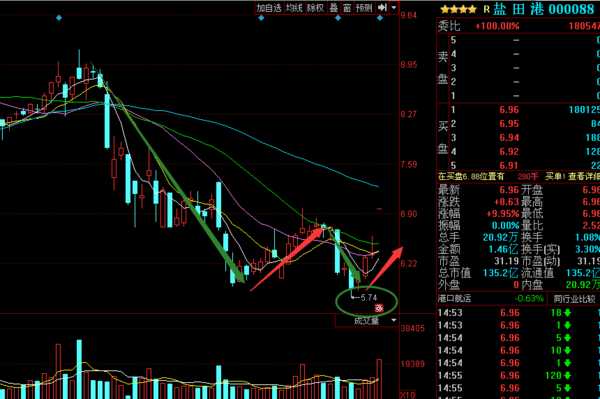Click the red 涨 marker icon
Screen dimensions: 600x399
click(379, 308)
